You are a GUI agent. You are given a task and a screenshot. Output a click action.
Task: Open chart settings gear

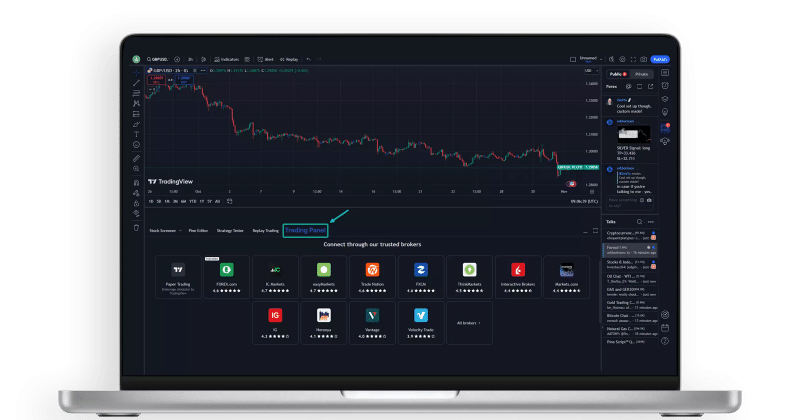coord(622,59)
